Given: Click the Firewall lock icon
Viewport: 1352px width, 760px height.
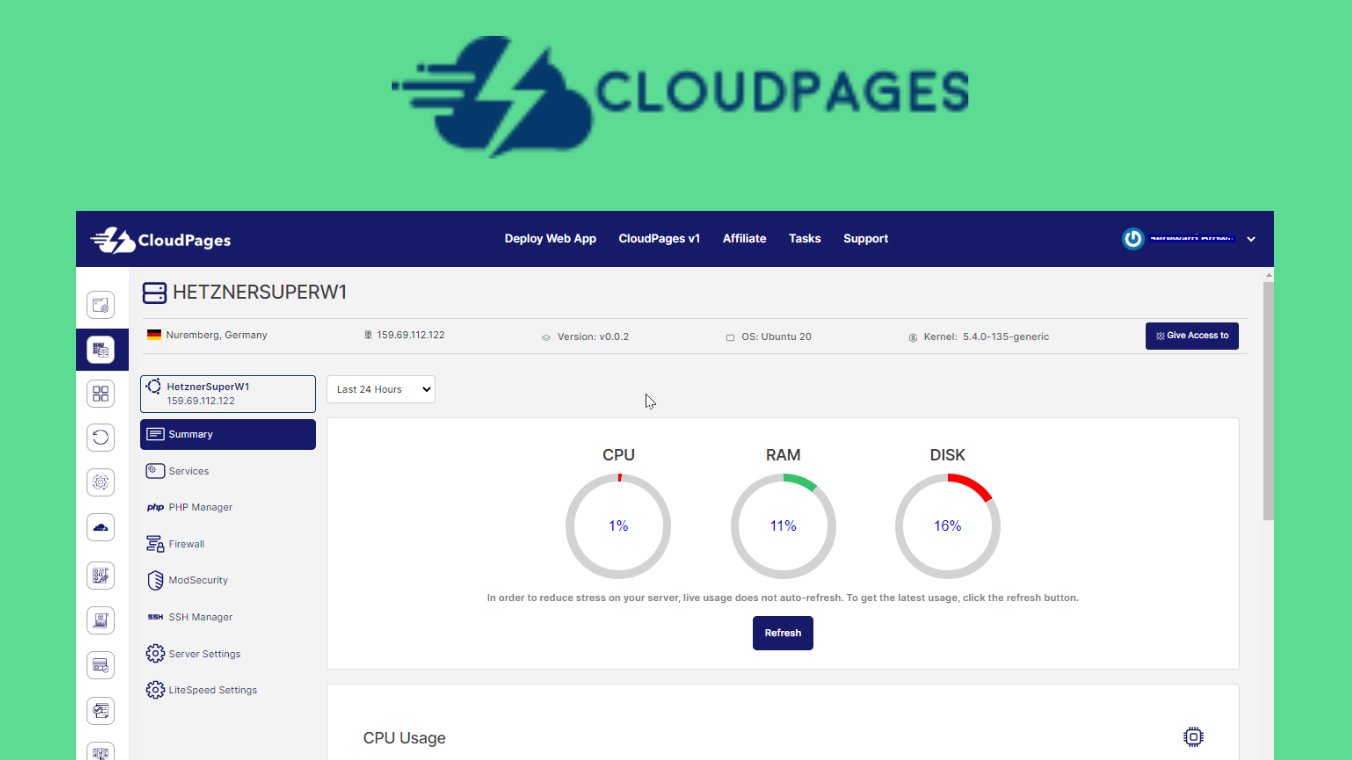Looking at the screenshot, I should tap(155, 544).
